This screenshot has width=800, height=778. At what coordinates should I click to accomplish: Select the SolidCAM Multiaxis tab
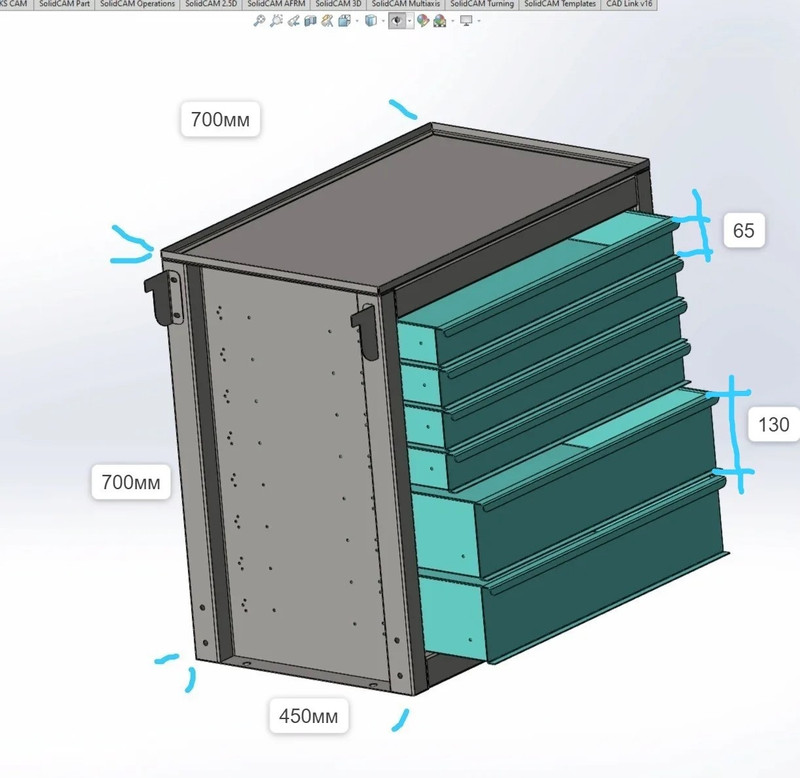point(405,4)
